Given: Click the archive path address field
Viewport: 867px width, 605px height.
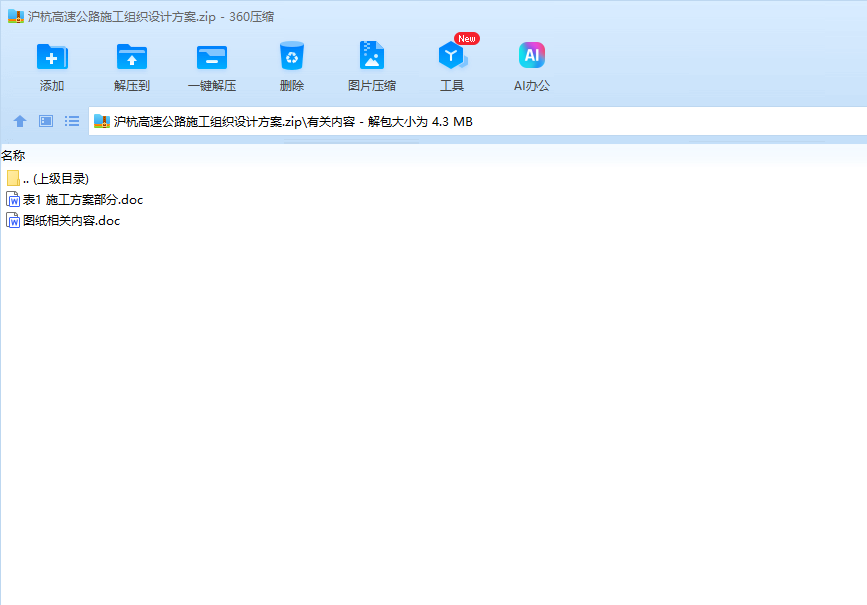Looking at the screenshot, I should 478,121.
